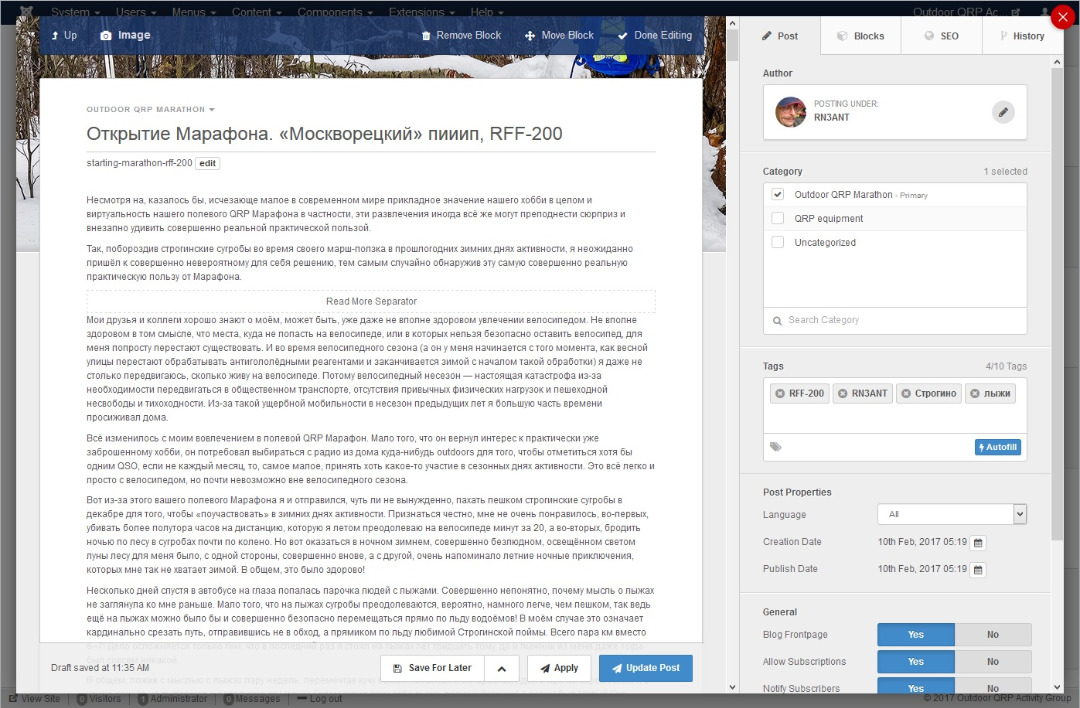The height and width of the screenshot is (708, 1080).
Task: Click Done Editing in block toolbar
Action: (x=654, y=35)
